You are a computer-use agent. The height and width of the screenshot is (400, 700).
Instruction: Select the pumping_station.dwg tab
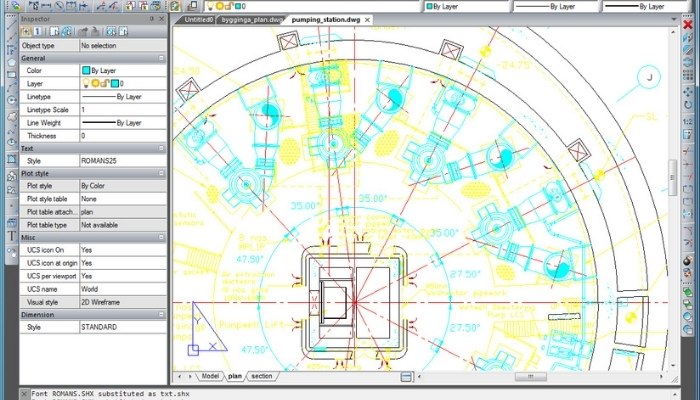tap(324, 20)
